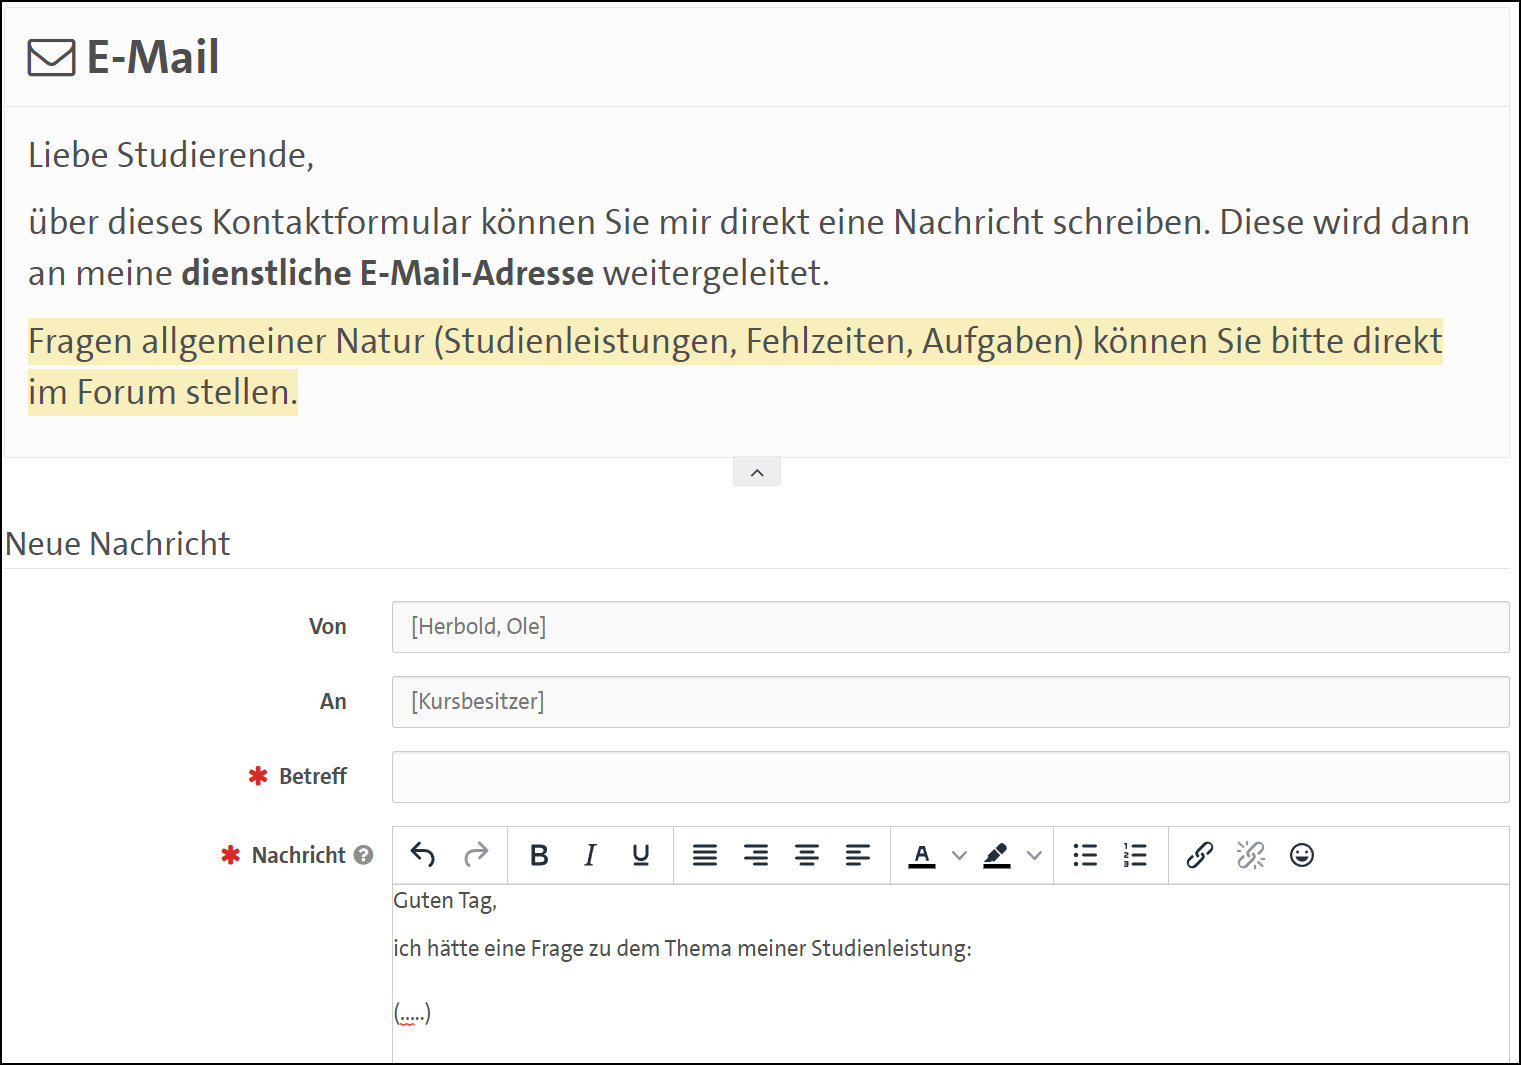Click into the Betreff subject field
1521x1065 pixels.
coord(950,777)
